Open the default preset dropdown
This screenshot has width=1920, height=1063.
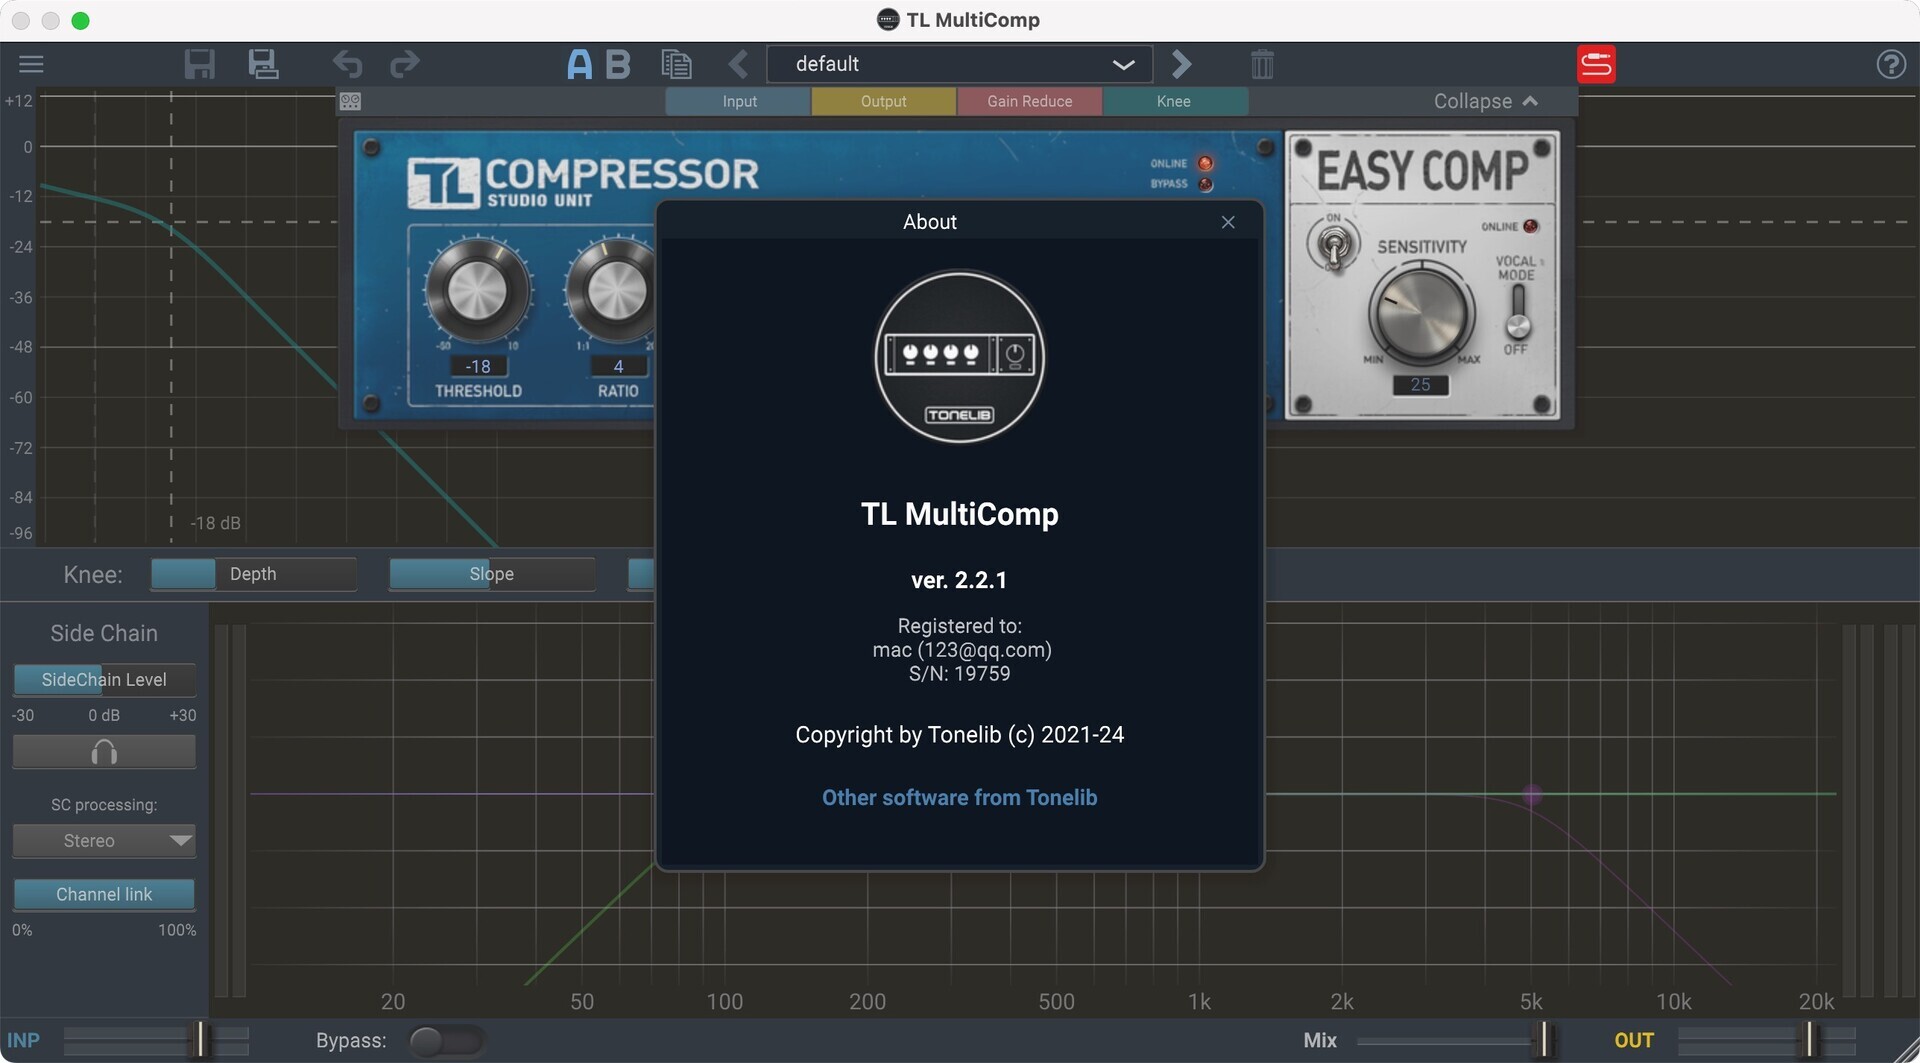[960, 64]
